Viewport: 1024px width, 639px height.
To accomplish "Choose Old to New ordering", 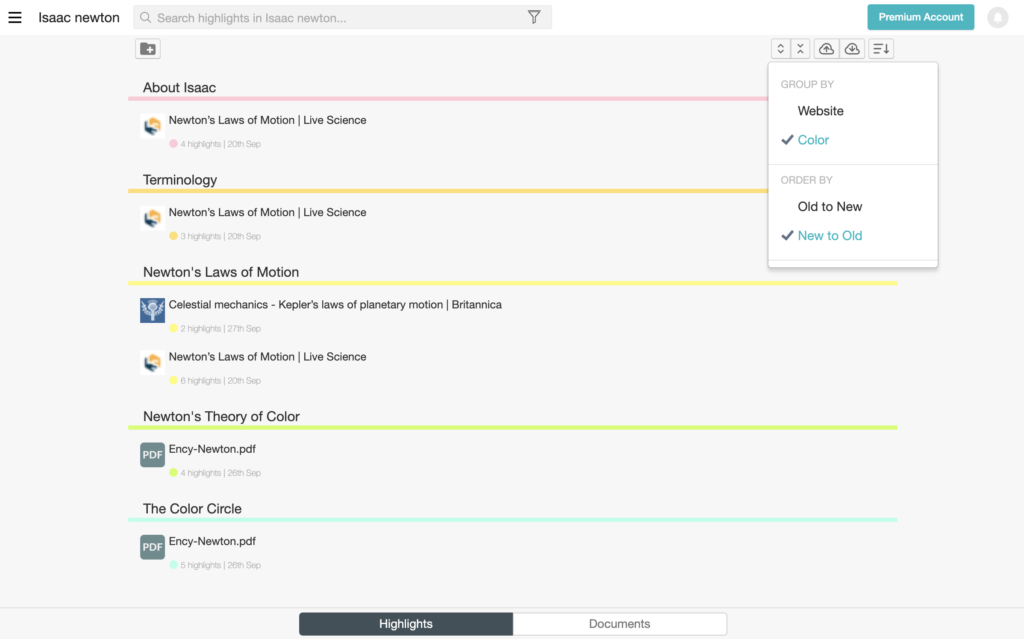I will click(829, 207).
